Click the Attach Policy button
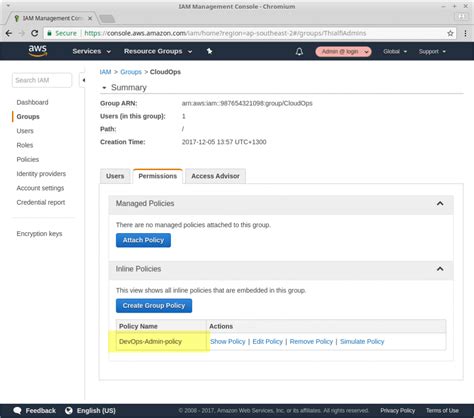The image size is (474, 418). tap(143, 240)
